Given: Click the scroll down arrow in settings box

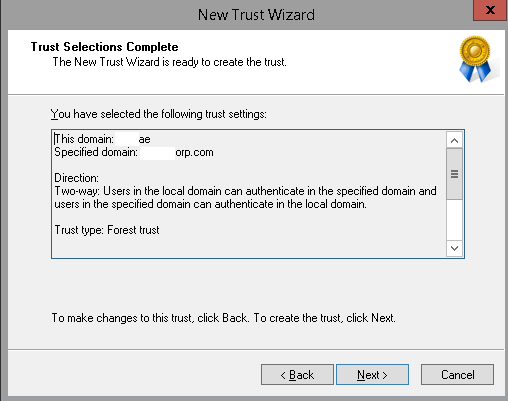Looking at the screenshot, I should pyautogui.click(x=454, y=248).
